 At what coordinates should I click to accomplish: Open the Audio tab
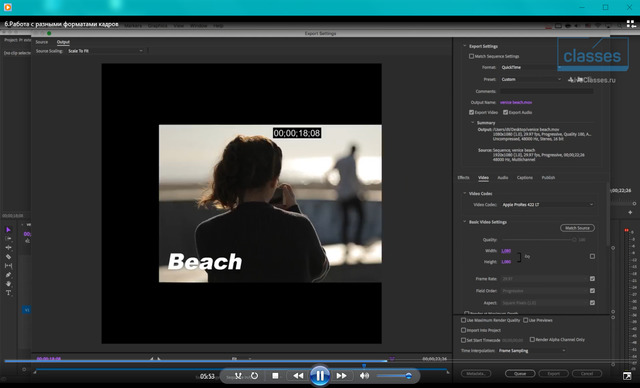coord(503,177)
